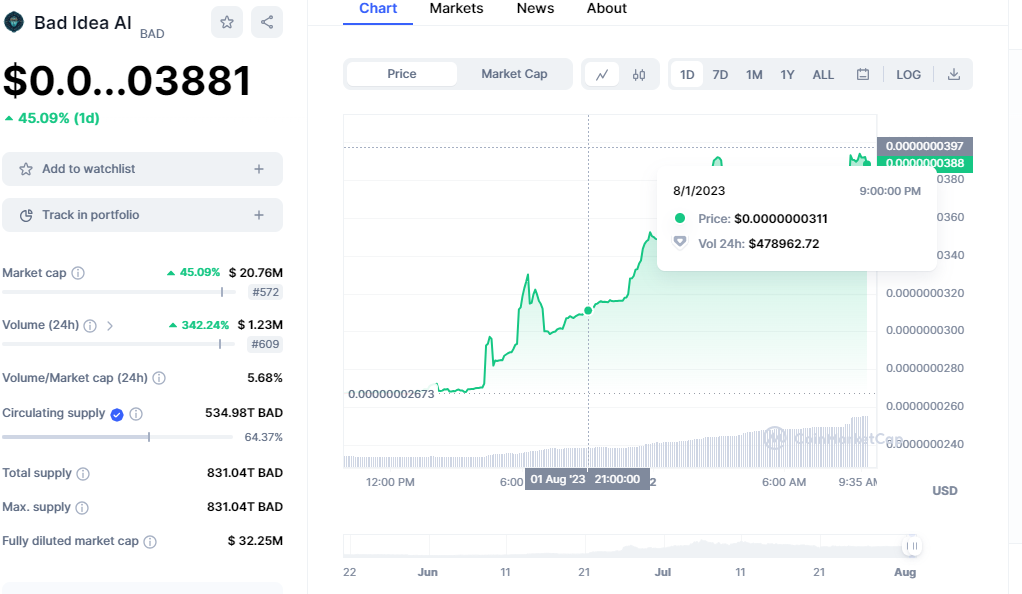Click the Bad Idea AI coin logo

pyautogui.click(x=14, y=22)
